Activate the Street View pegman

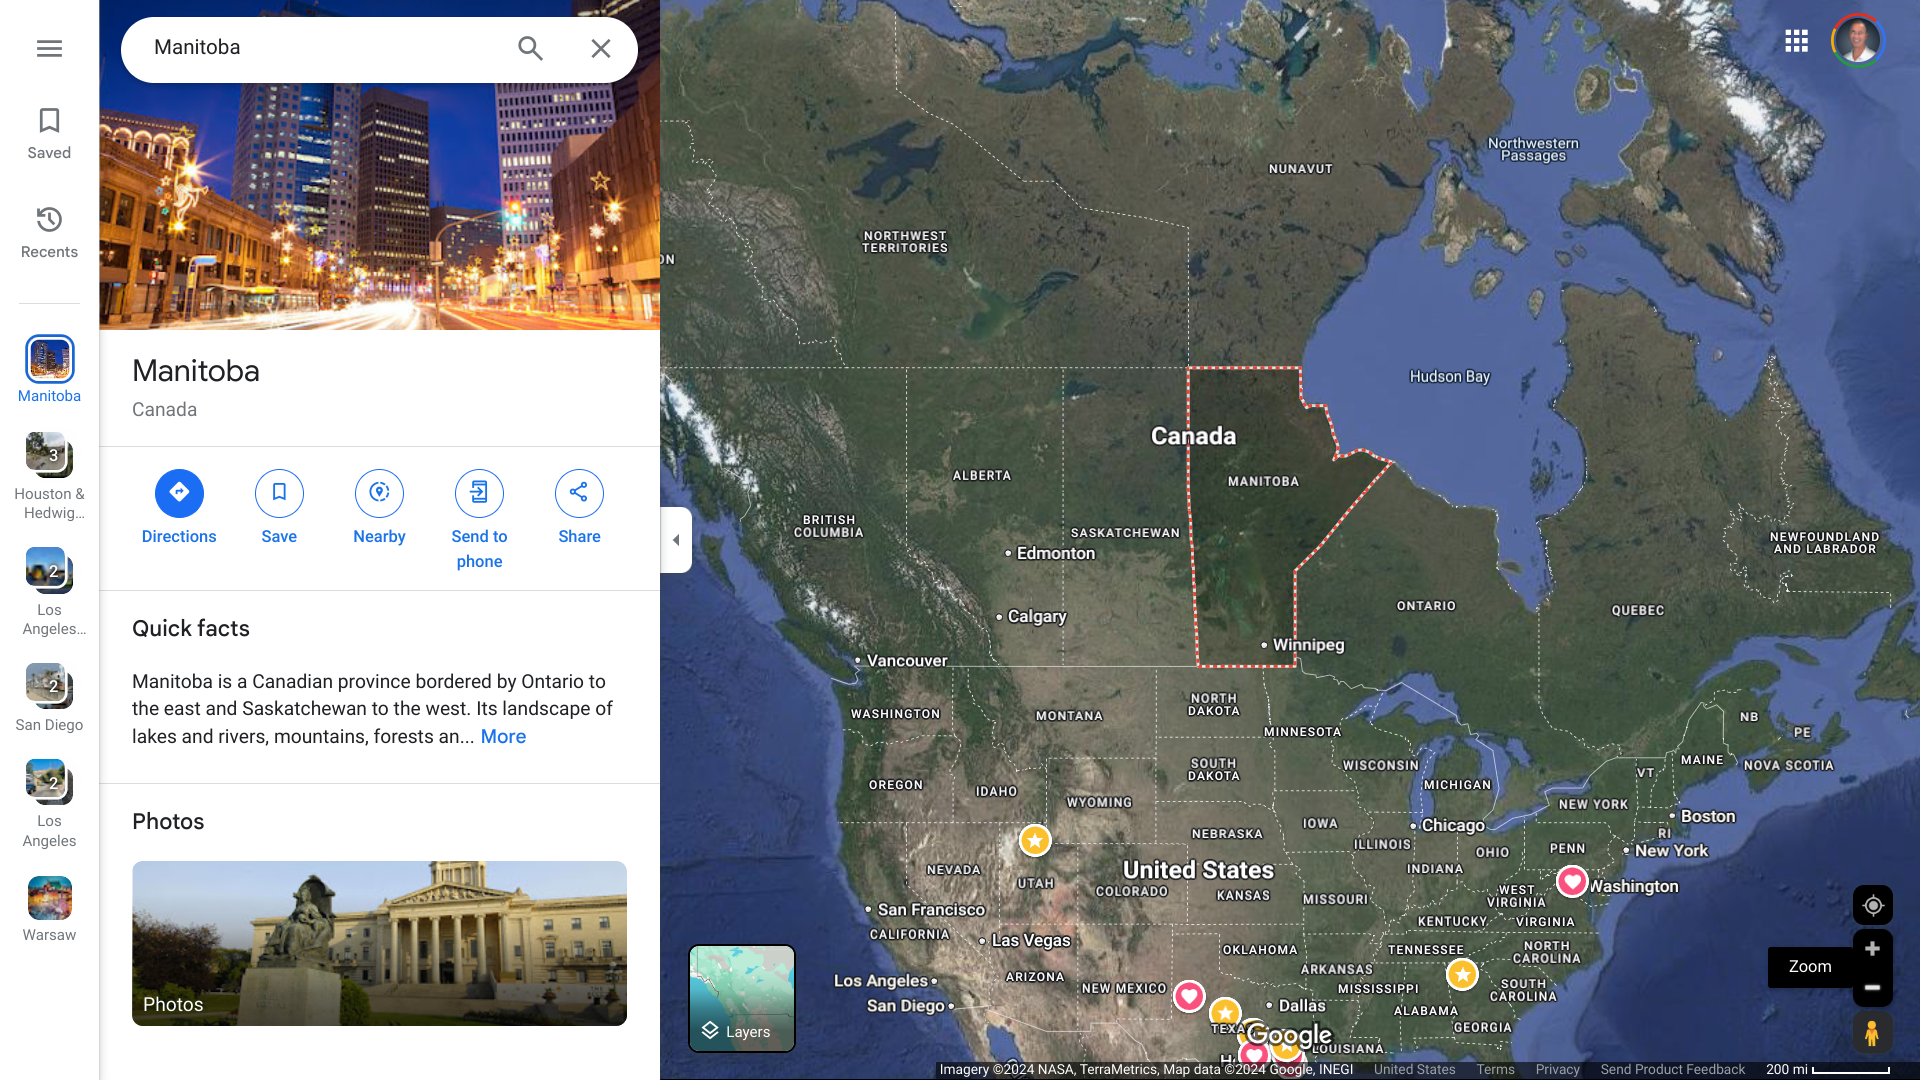click(x=1872, y=1032)
